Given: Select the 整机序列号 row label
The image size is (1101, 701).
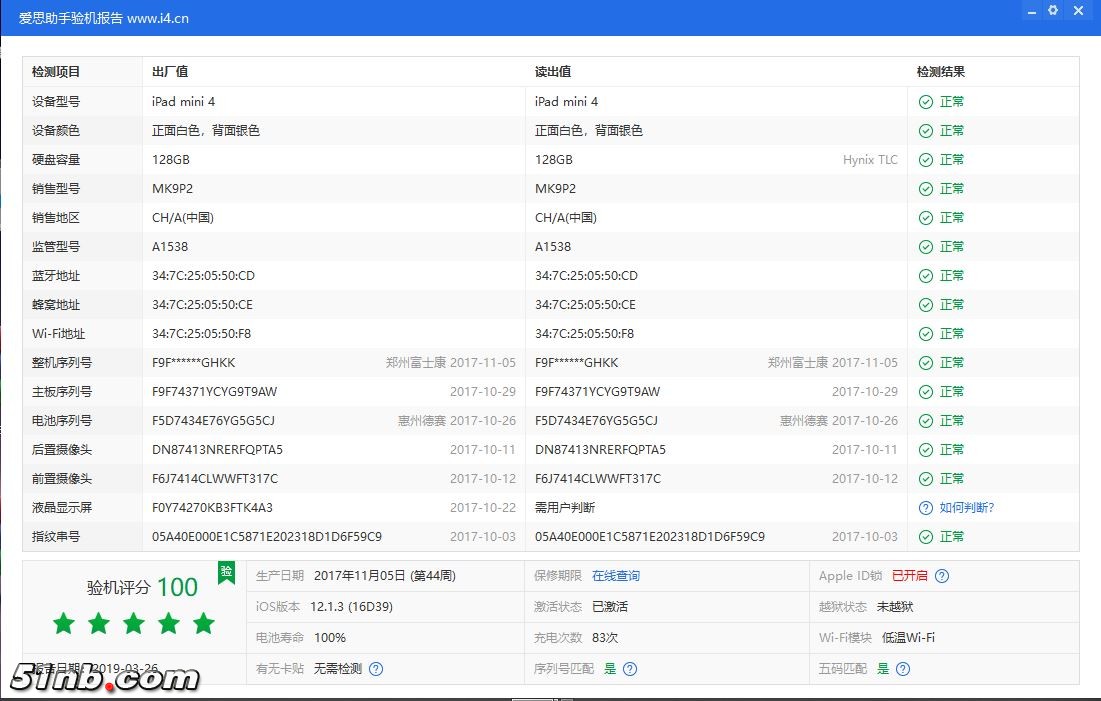Looking at the screenshot, I should coord(62,363).
